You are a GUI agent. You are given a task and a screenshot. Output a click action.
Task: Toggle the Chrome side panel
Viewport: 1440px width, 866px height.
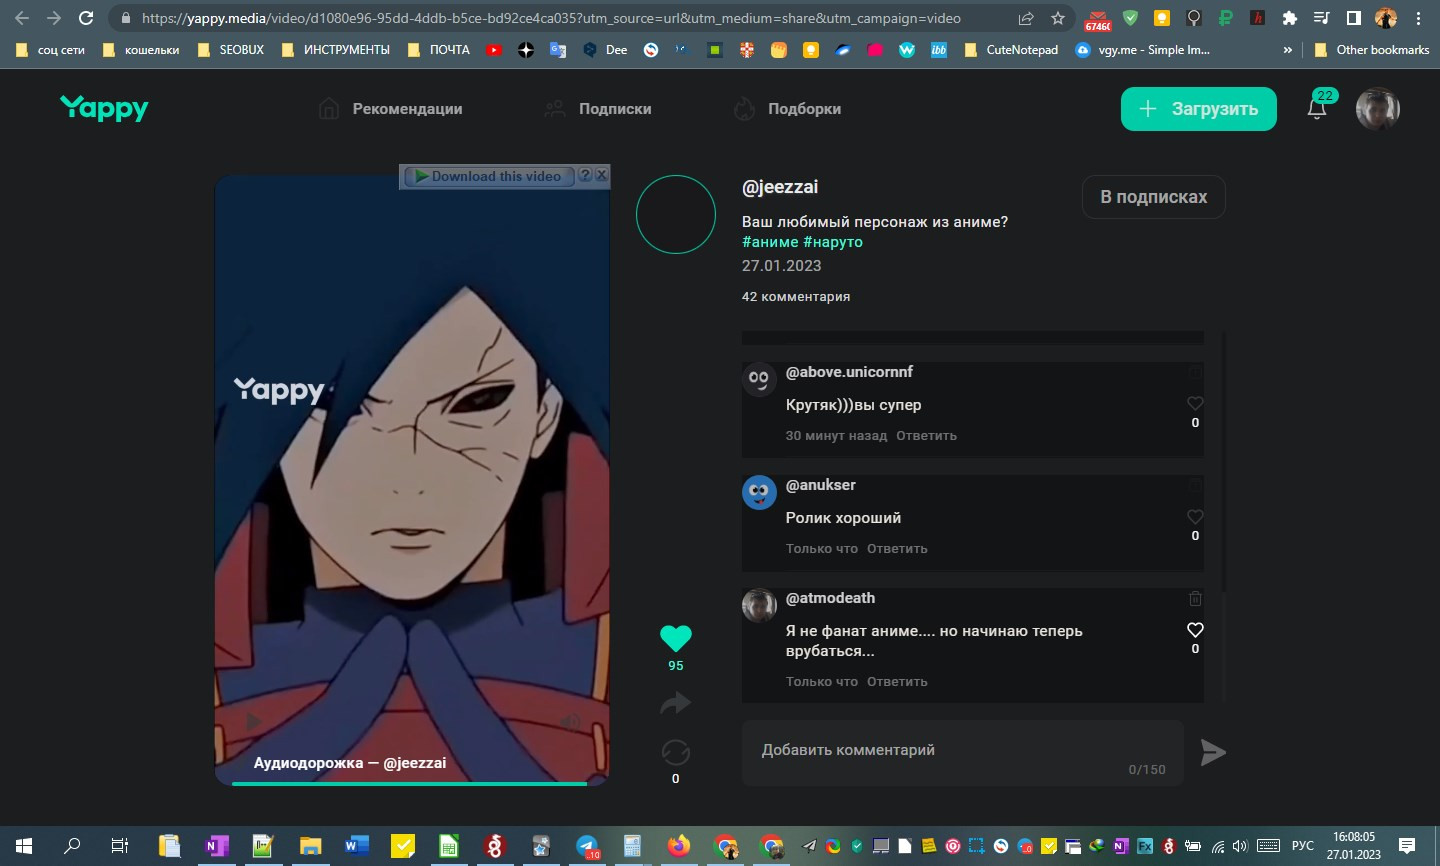pyautogui.click(x=1353, y=18)
